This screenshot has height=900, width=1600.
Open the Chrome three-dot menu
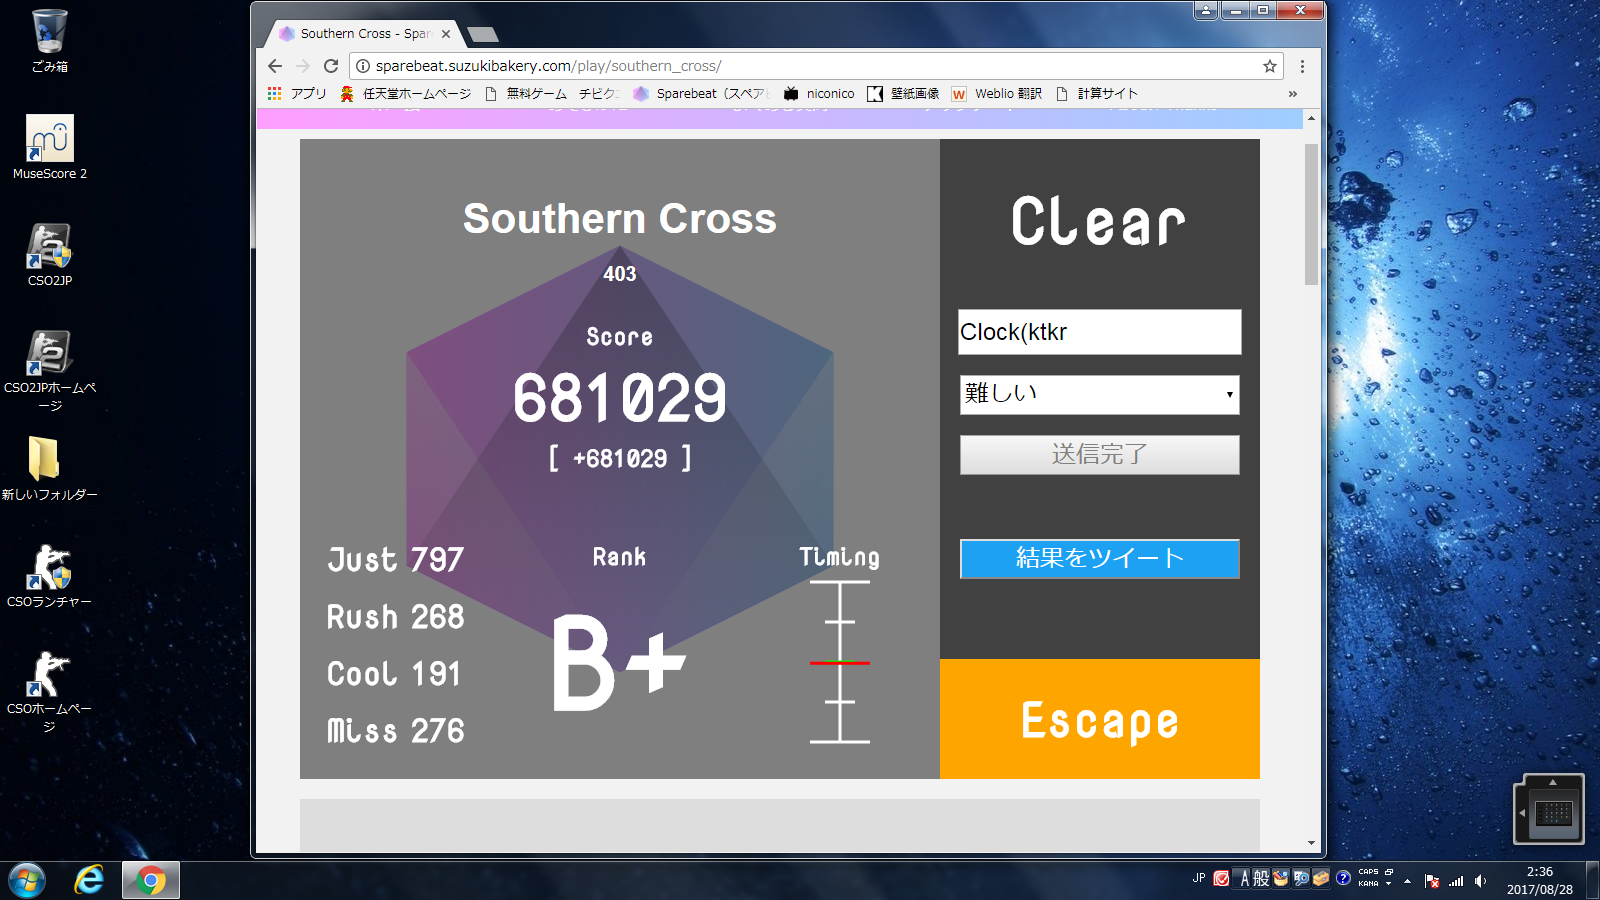coord(1302,66)
